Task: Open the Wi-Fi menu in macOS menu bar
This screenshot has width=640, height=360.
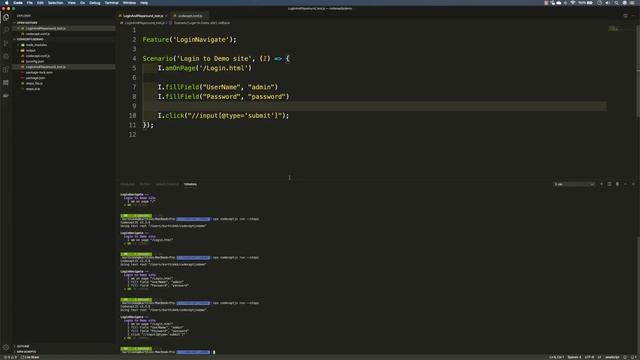Action: pyautogui.click(x=573, y=3)
